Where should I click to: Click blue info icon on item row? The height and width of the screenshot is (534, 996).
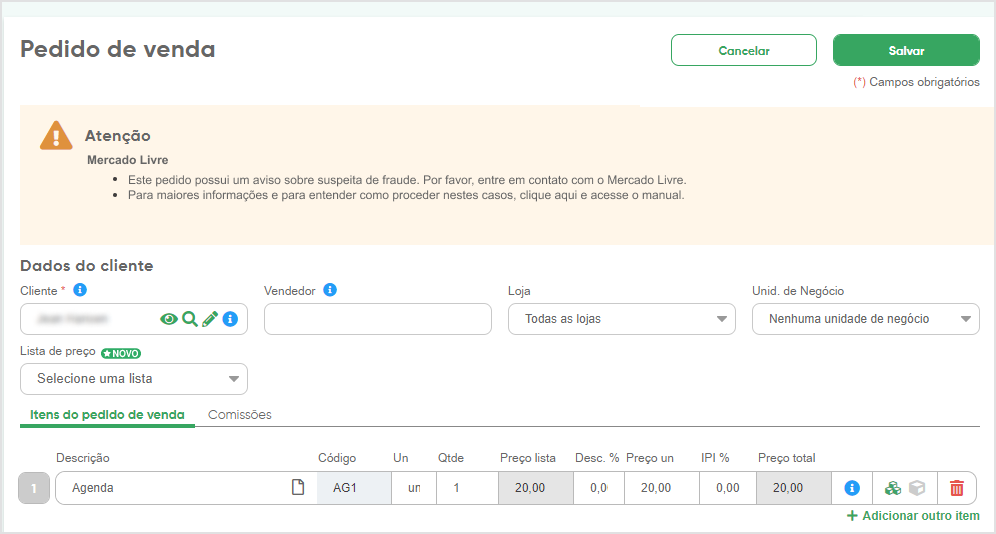coord(852,488)
